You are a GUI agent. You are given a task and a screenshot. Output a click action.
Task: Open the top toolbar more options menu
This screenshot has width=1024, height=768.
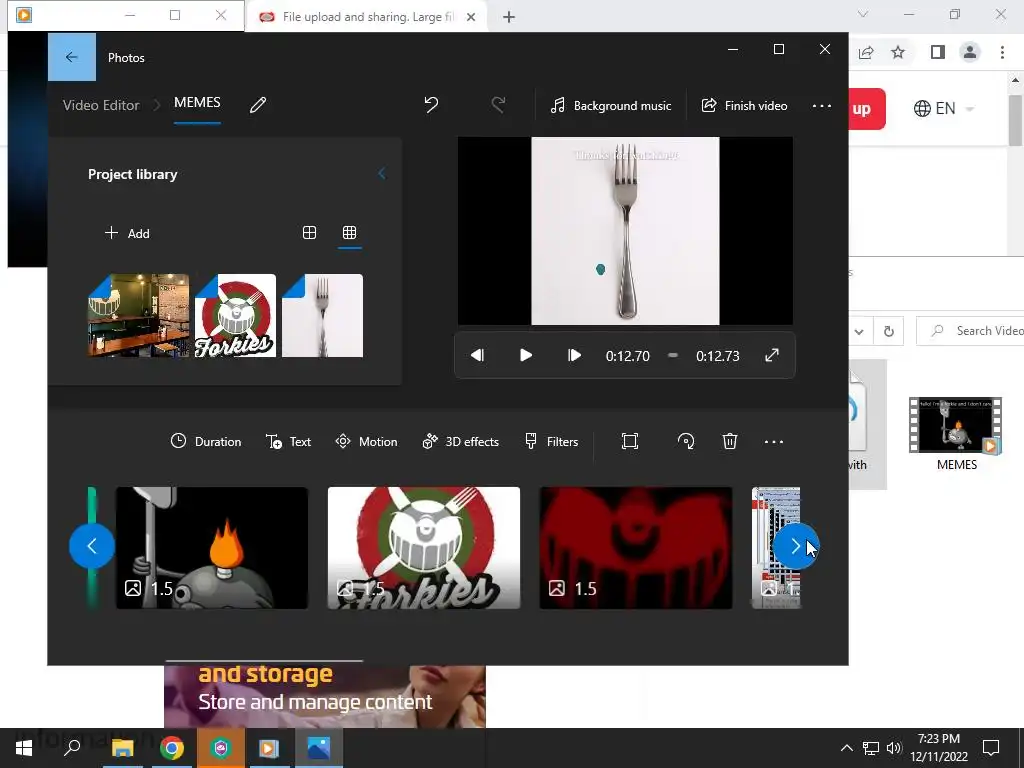coord(822,105)
